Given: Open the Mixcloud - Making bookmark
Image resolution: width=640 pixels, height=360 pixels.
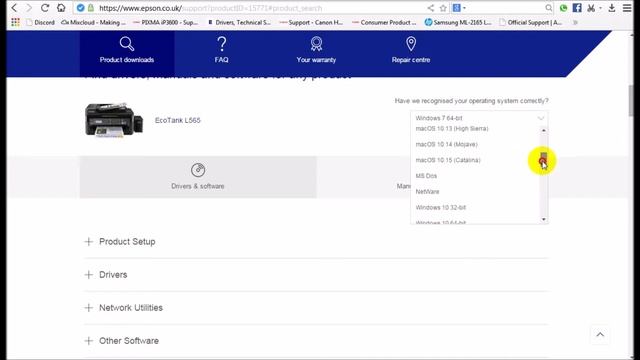Looking at the screenshot, I should [93, 22].
